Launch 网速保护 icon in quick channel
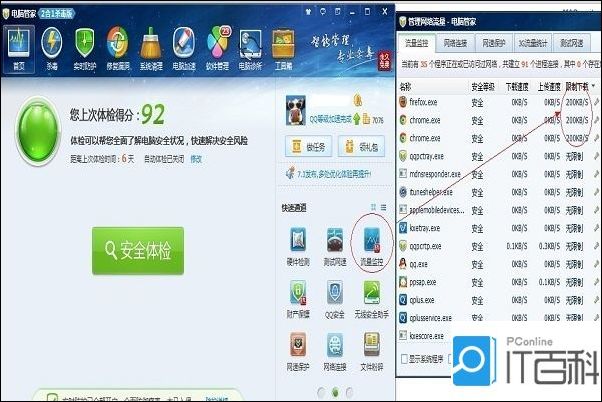Image resolution: width=602 pixels, height=402 pixels. pyautogui.click(x=298, y=351)
